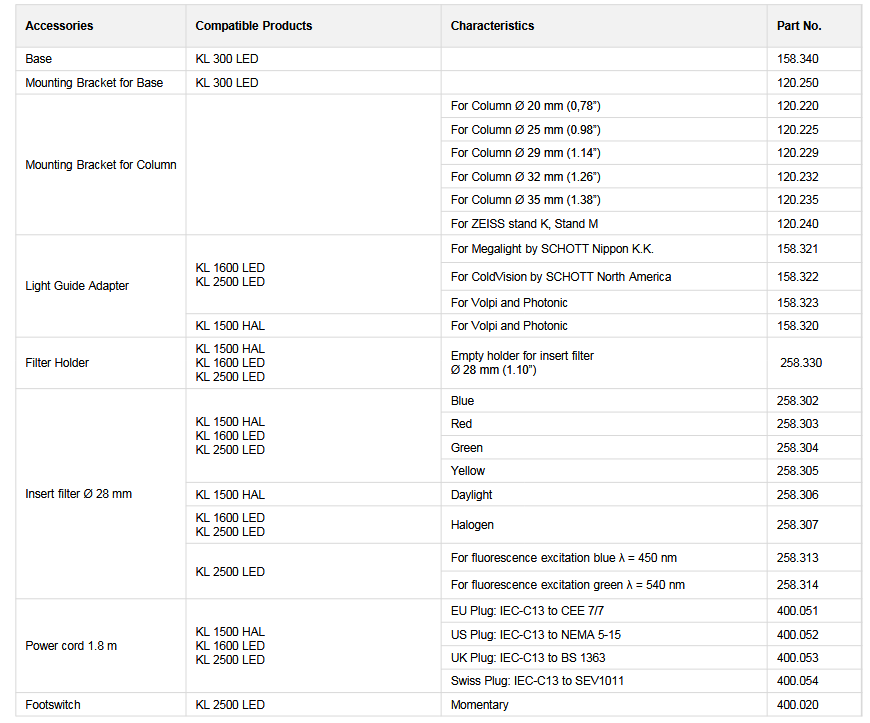Click the Footswitch row label
This screenshot has width=870, height=723.
53,705
